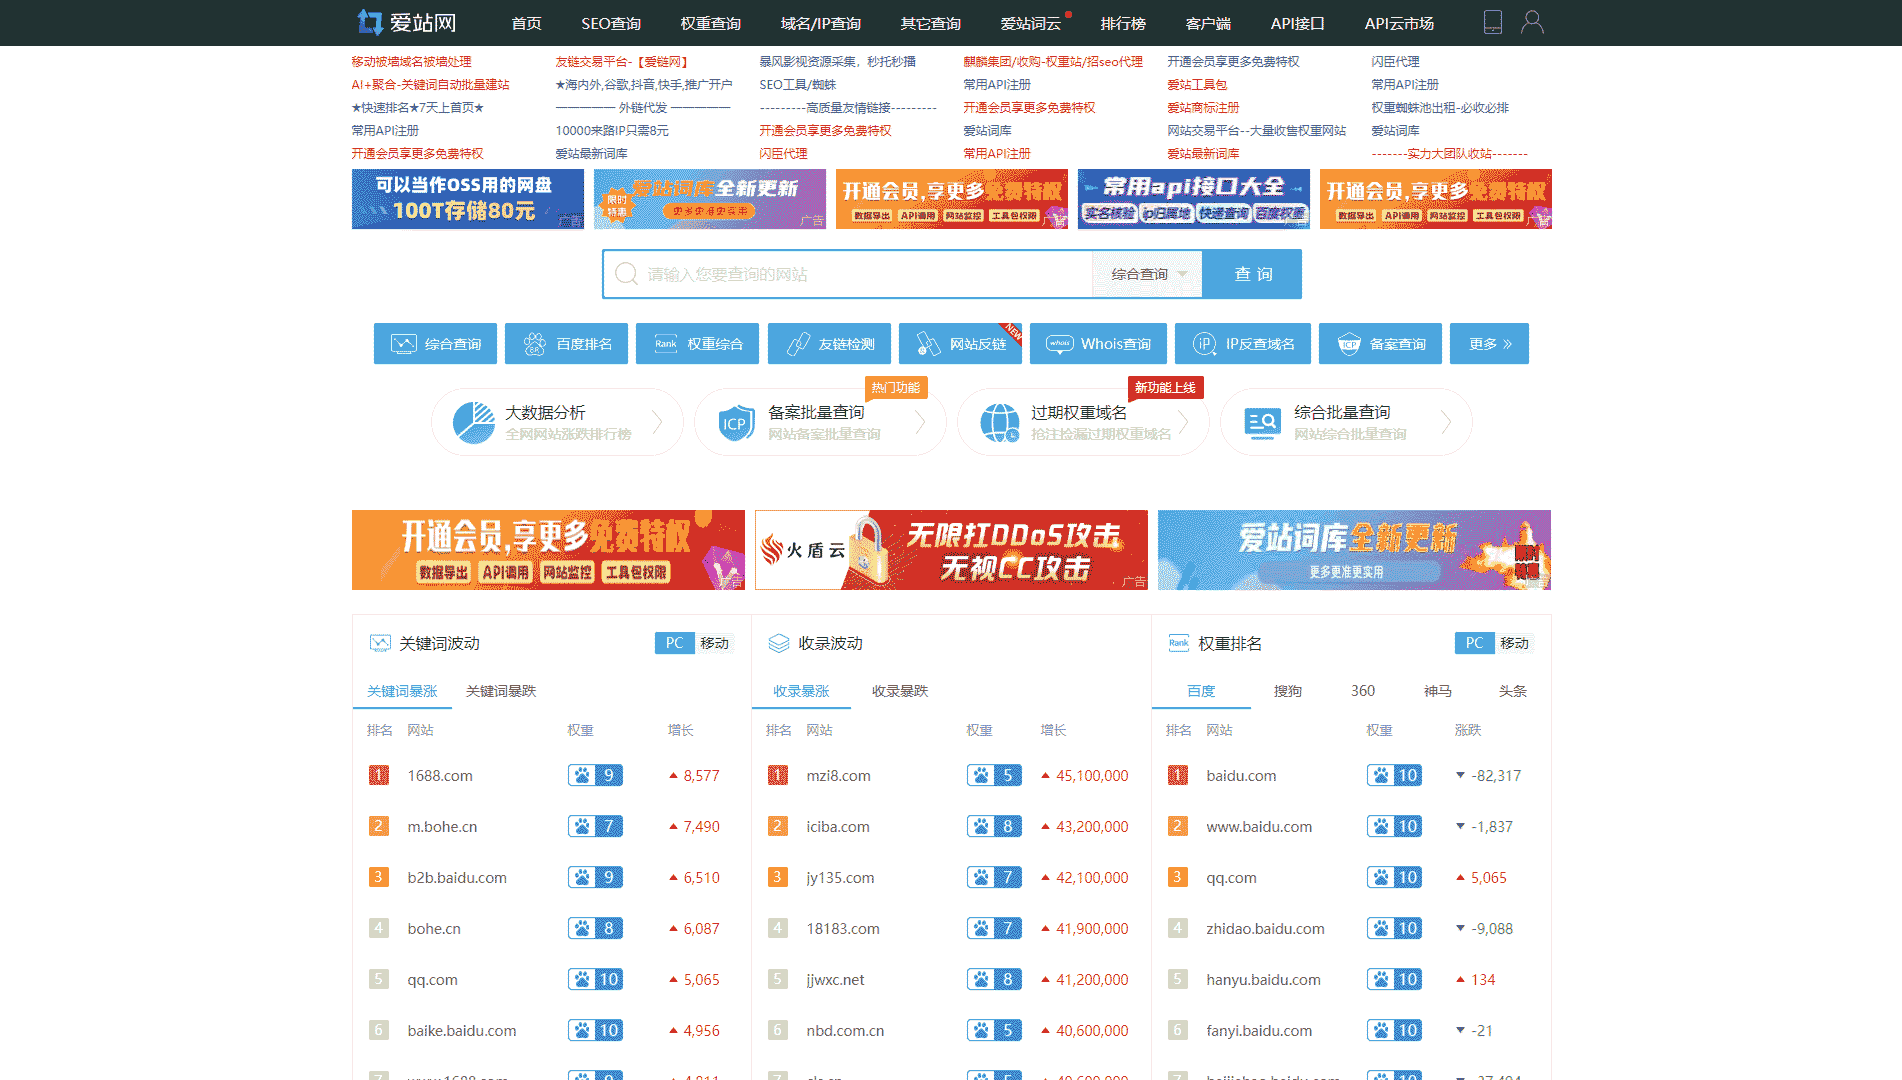This screenshot has height=1080, width=1902.
Task: Open zhidao.baidu.com link
Action: 1265,928
